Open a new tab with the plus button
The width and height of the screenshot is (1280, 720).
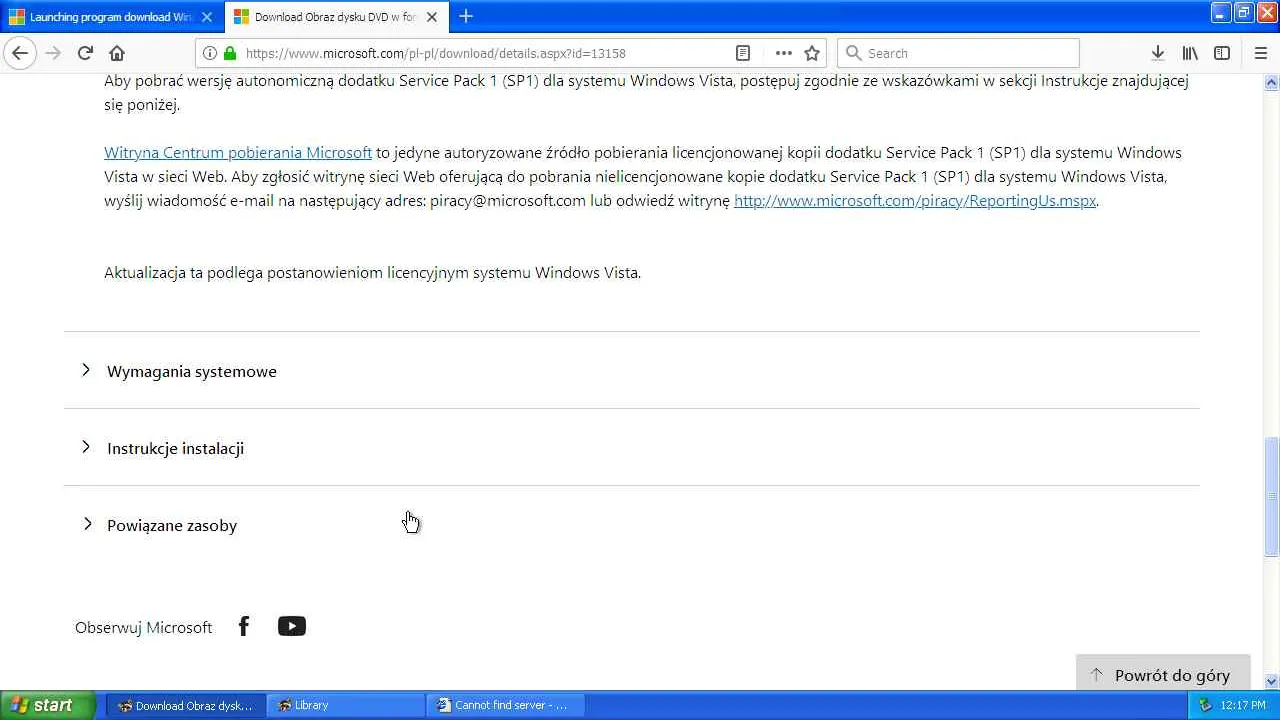click(465, 16)
